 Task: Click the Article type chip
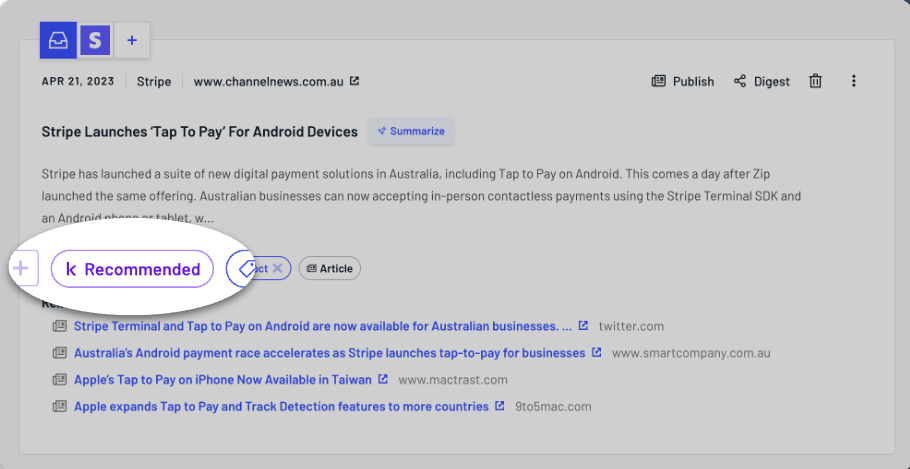[x=330, y=268]
